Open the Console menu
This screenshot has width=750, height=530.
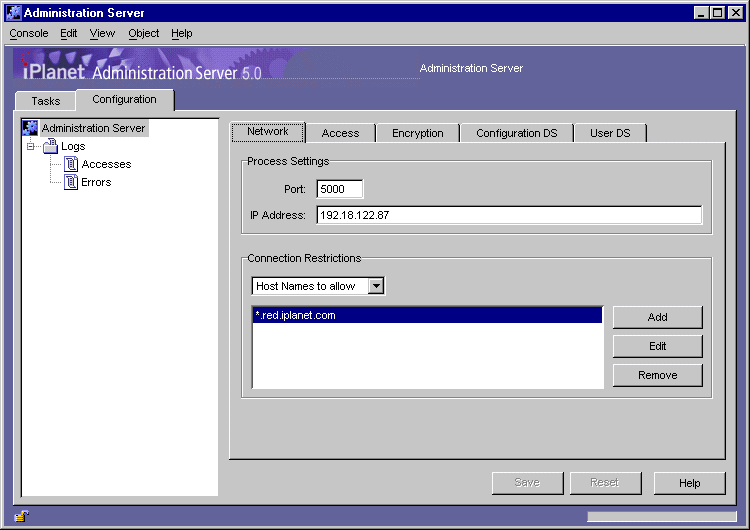pyautogui.click(x=29, y=33)
